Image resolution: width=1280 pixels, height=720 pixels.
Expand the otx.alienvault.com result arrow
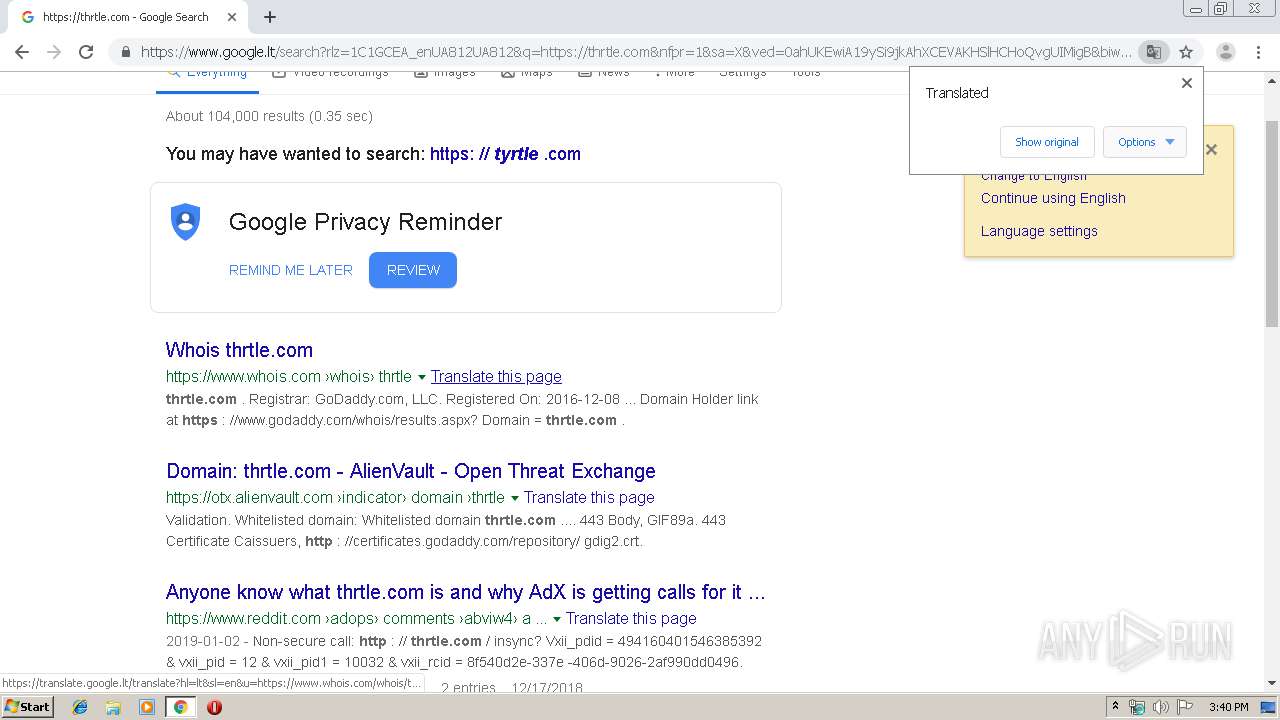click(514, 498)
